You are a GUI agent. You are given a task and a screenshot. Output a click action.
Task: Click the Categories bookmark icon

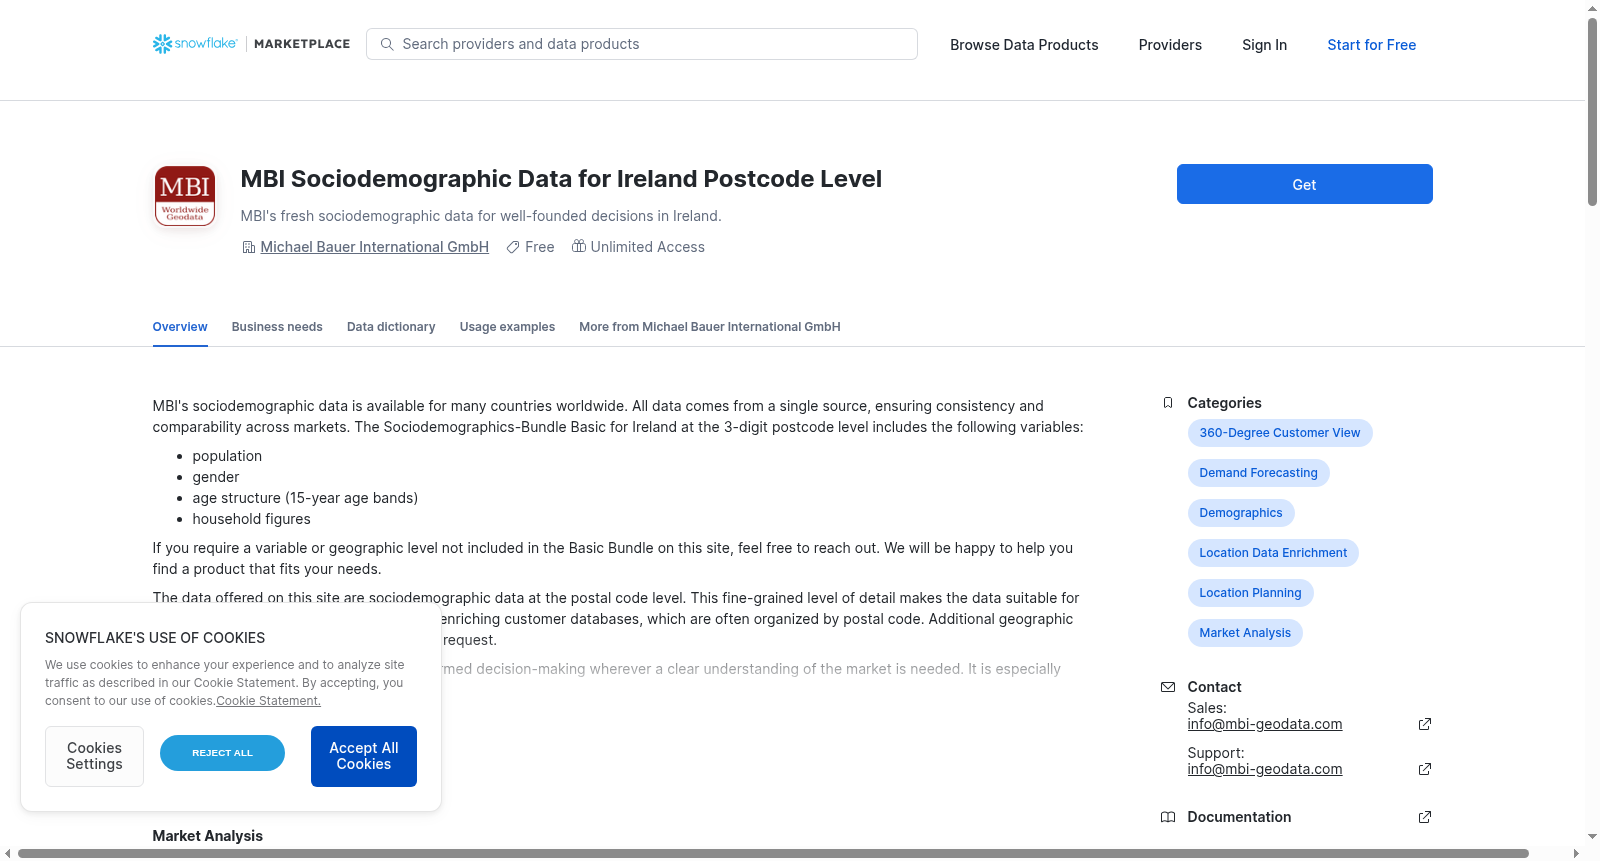point(1168,403)
